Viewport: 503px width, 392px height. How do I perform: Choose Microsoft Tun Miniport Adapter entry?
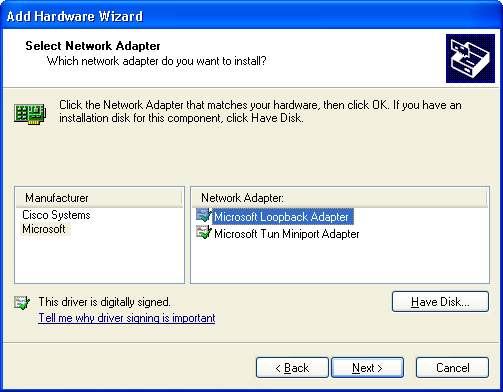pos(287,234)
